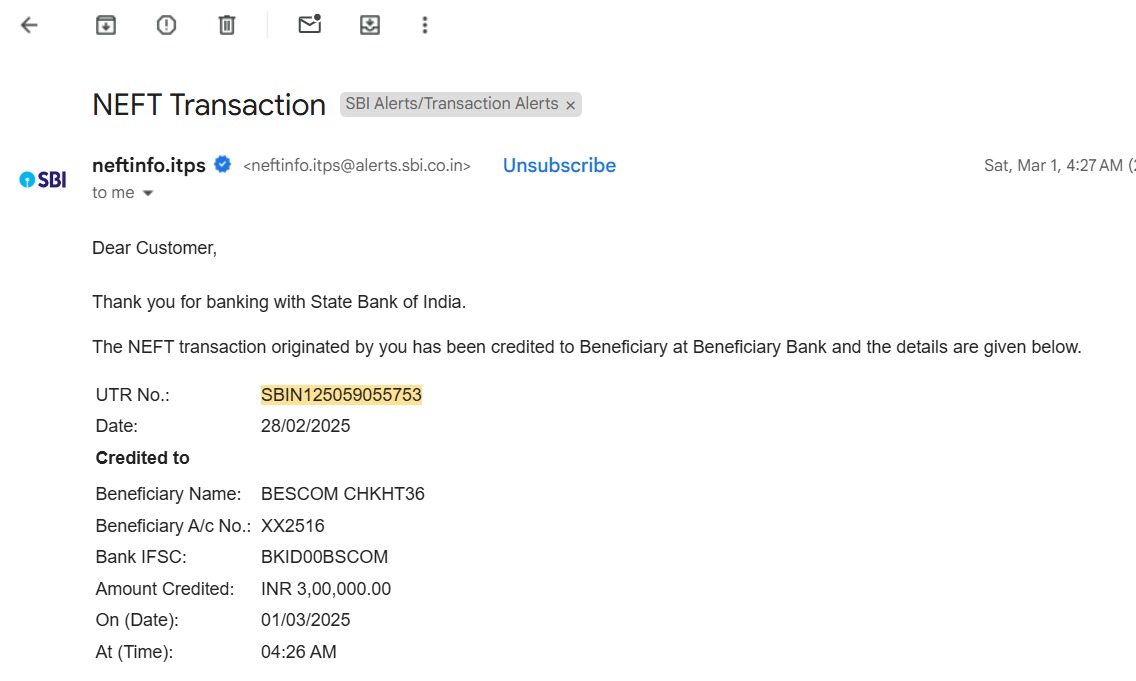Delete the email using trash icon
Viewport: 1136px width, 681px height.
pyautogui.click(x=227, y=25)
